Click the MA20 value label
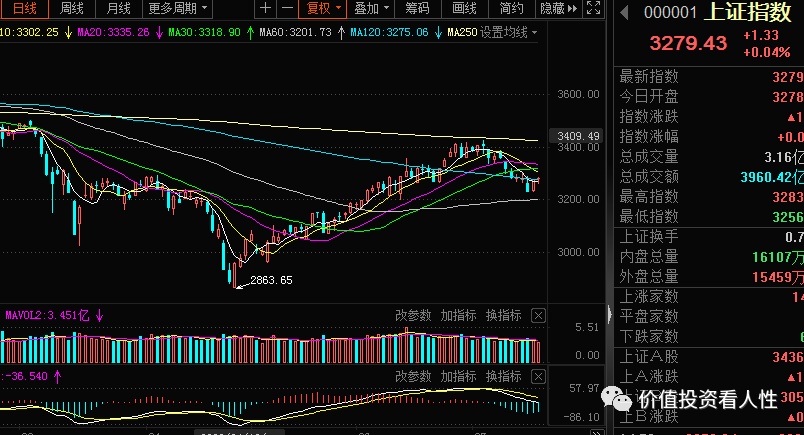 point(113,32)
